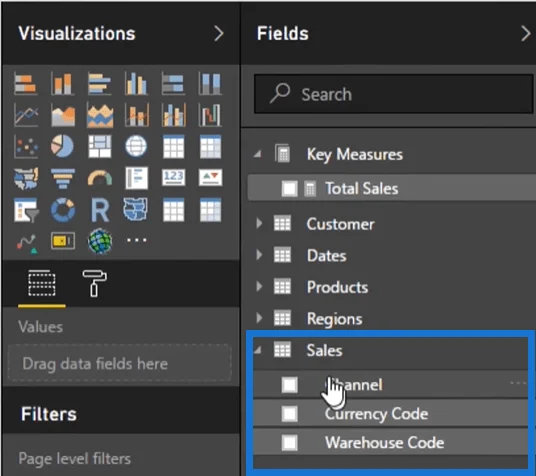Switch to the Format paint roller tab

click(x=95, y=283)
